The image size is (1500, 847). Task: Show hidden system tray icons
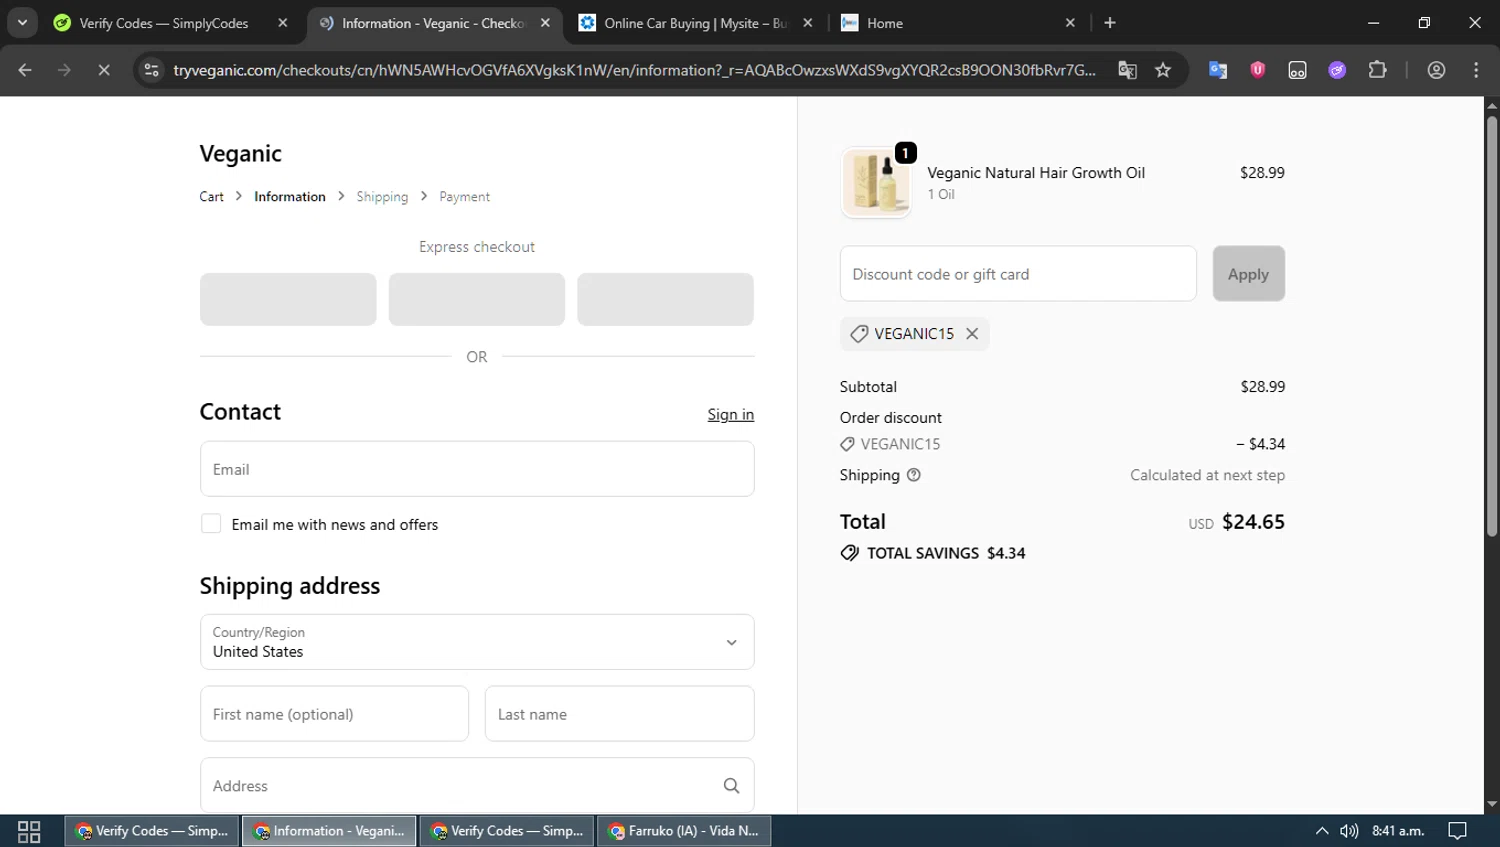(1322, 831)
